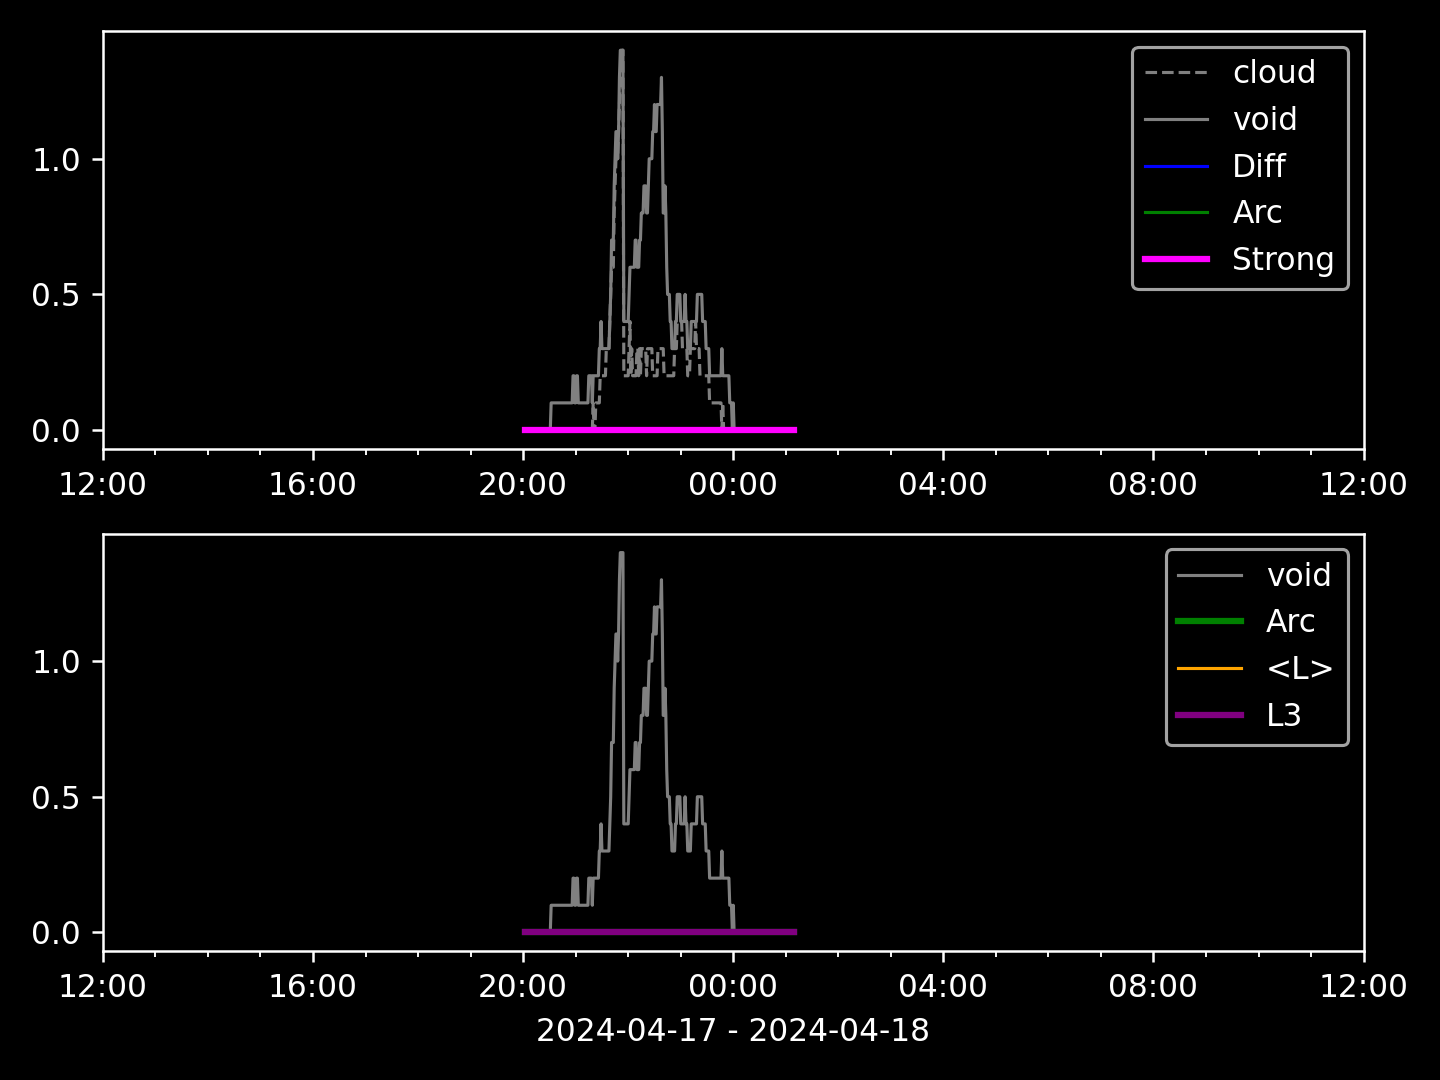
Task: Click the magenta Strong swatch in top legend
Action: coord(1176,259)
